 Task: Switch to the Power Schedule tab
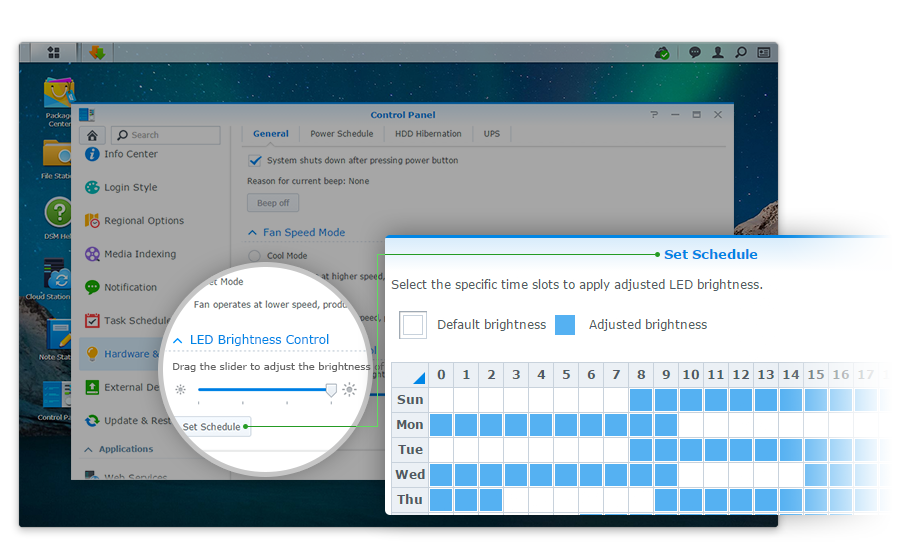pyautogui.click(x=341, y=134)
